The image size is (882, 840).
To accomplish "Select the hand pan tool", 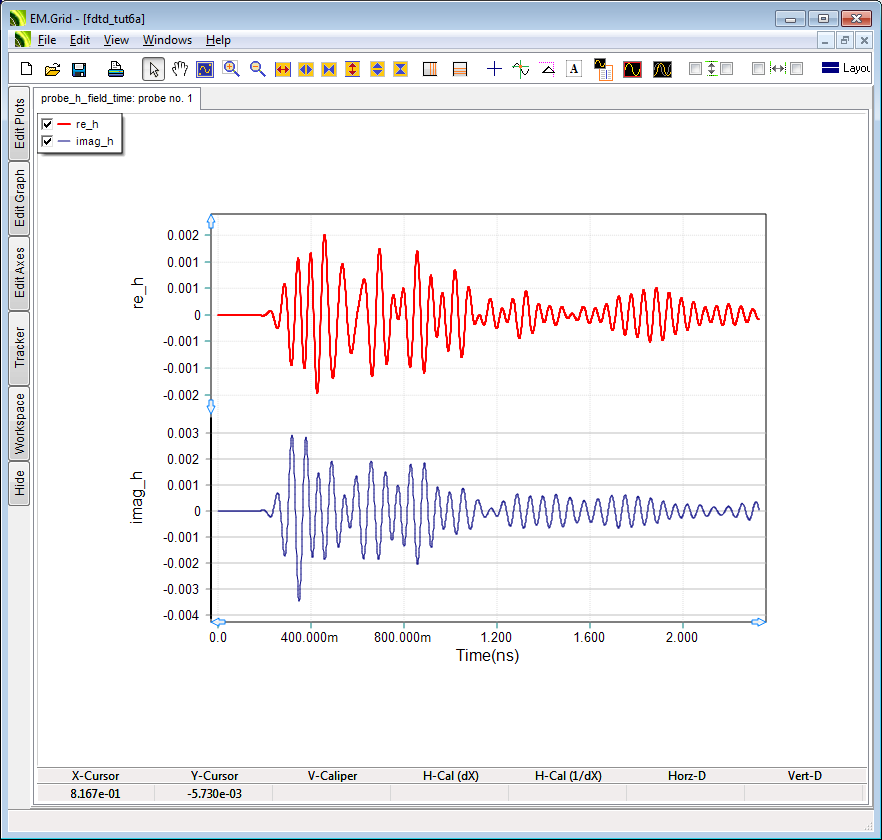I will [x=180, y=69].
